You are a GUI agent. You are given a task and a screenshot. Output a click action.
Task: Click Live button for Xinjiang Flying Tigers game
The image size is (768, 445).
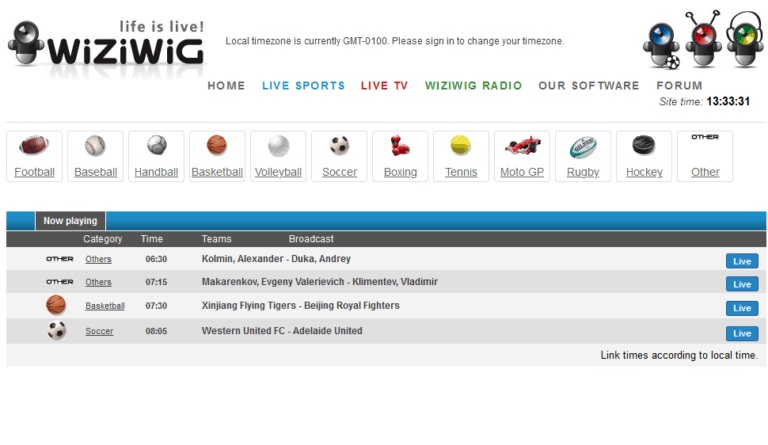coord(742,308)
